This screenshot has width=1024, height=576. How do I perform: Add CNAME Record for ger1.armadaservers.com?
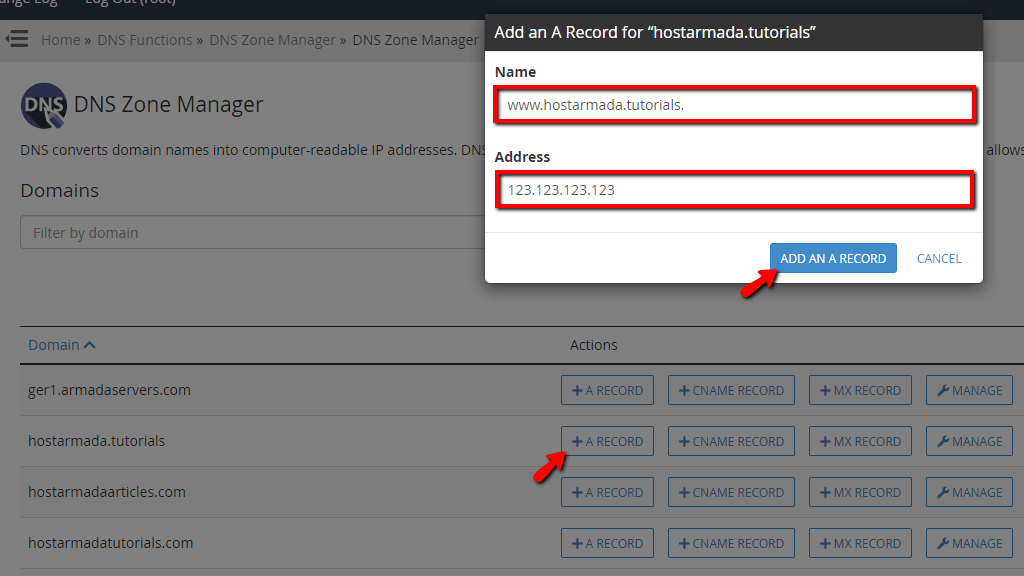click(731, 390)
